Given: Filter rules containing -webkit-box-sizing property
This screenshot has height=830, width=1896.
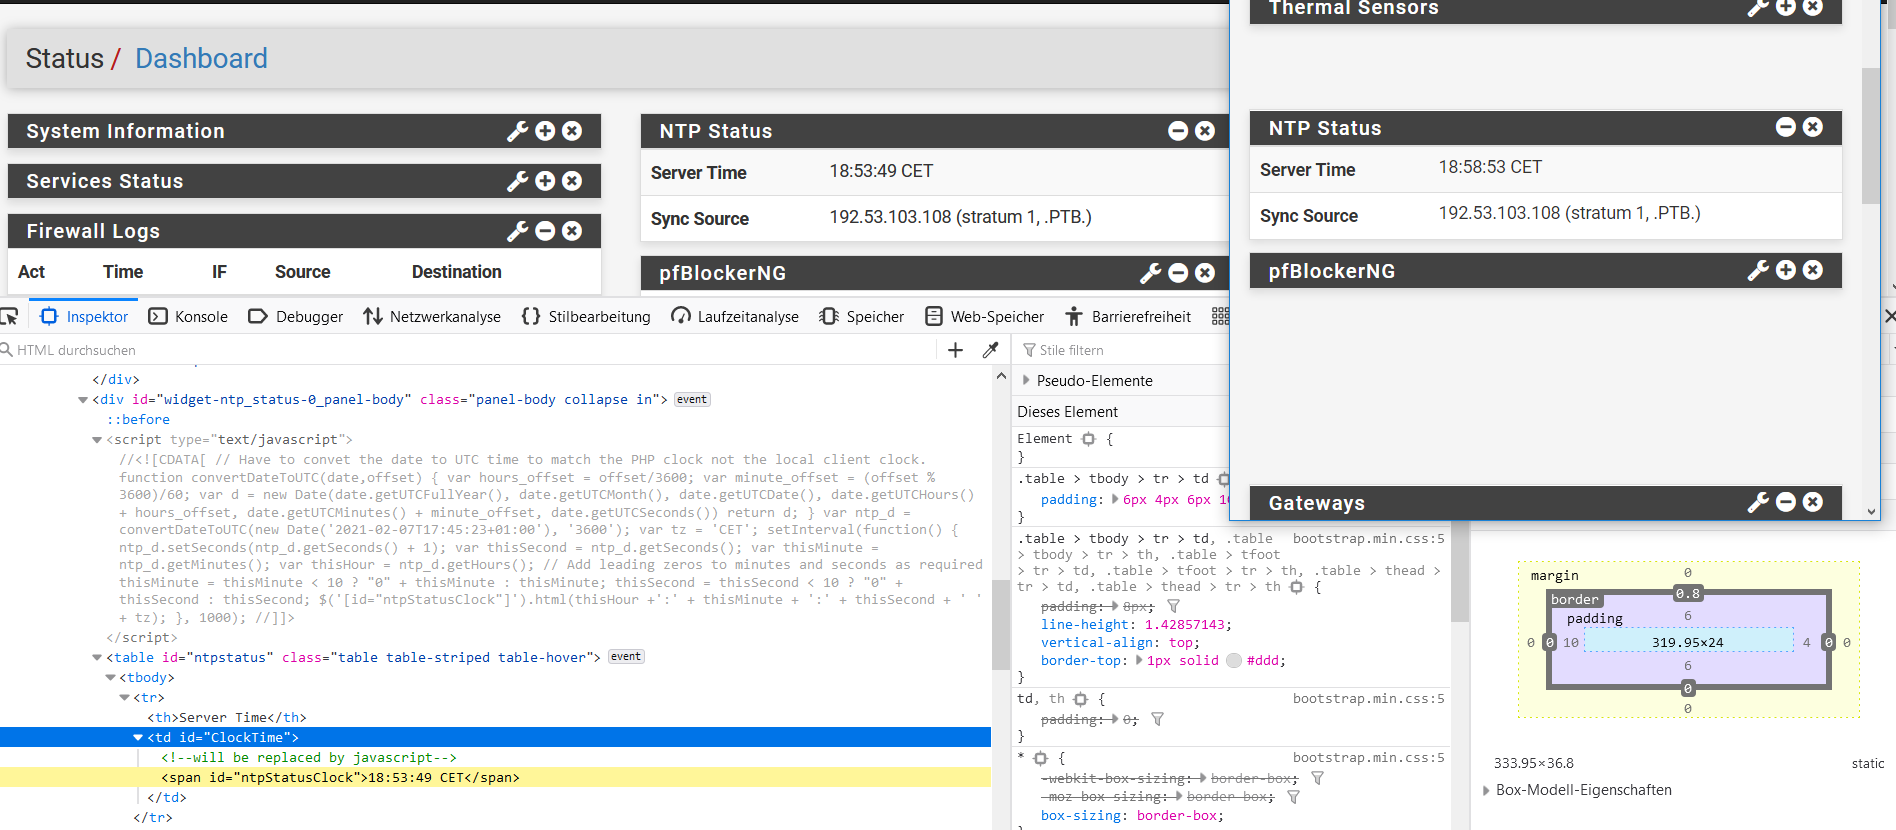Looking at the screenshot, I should click(1317, 778).
